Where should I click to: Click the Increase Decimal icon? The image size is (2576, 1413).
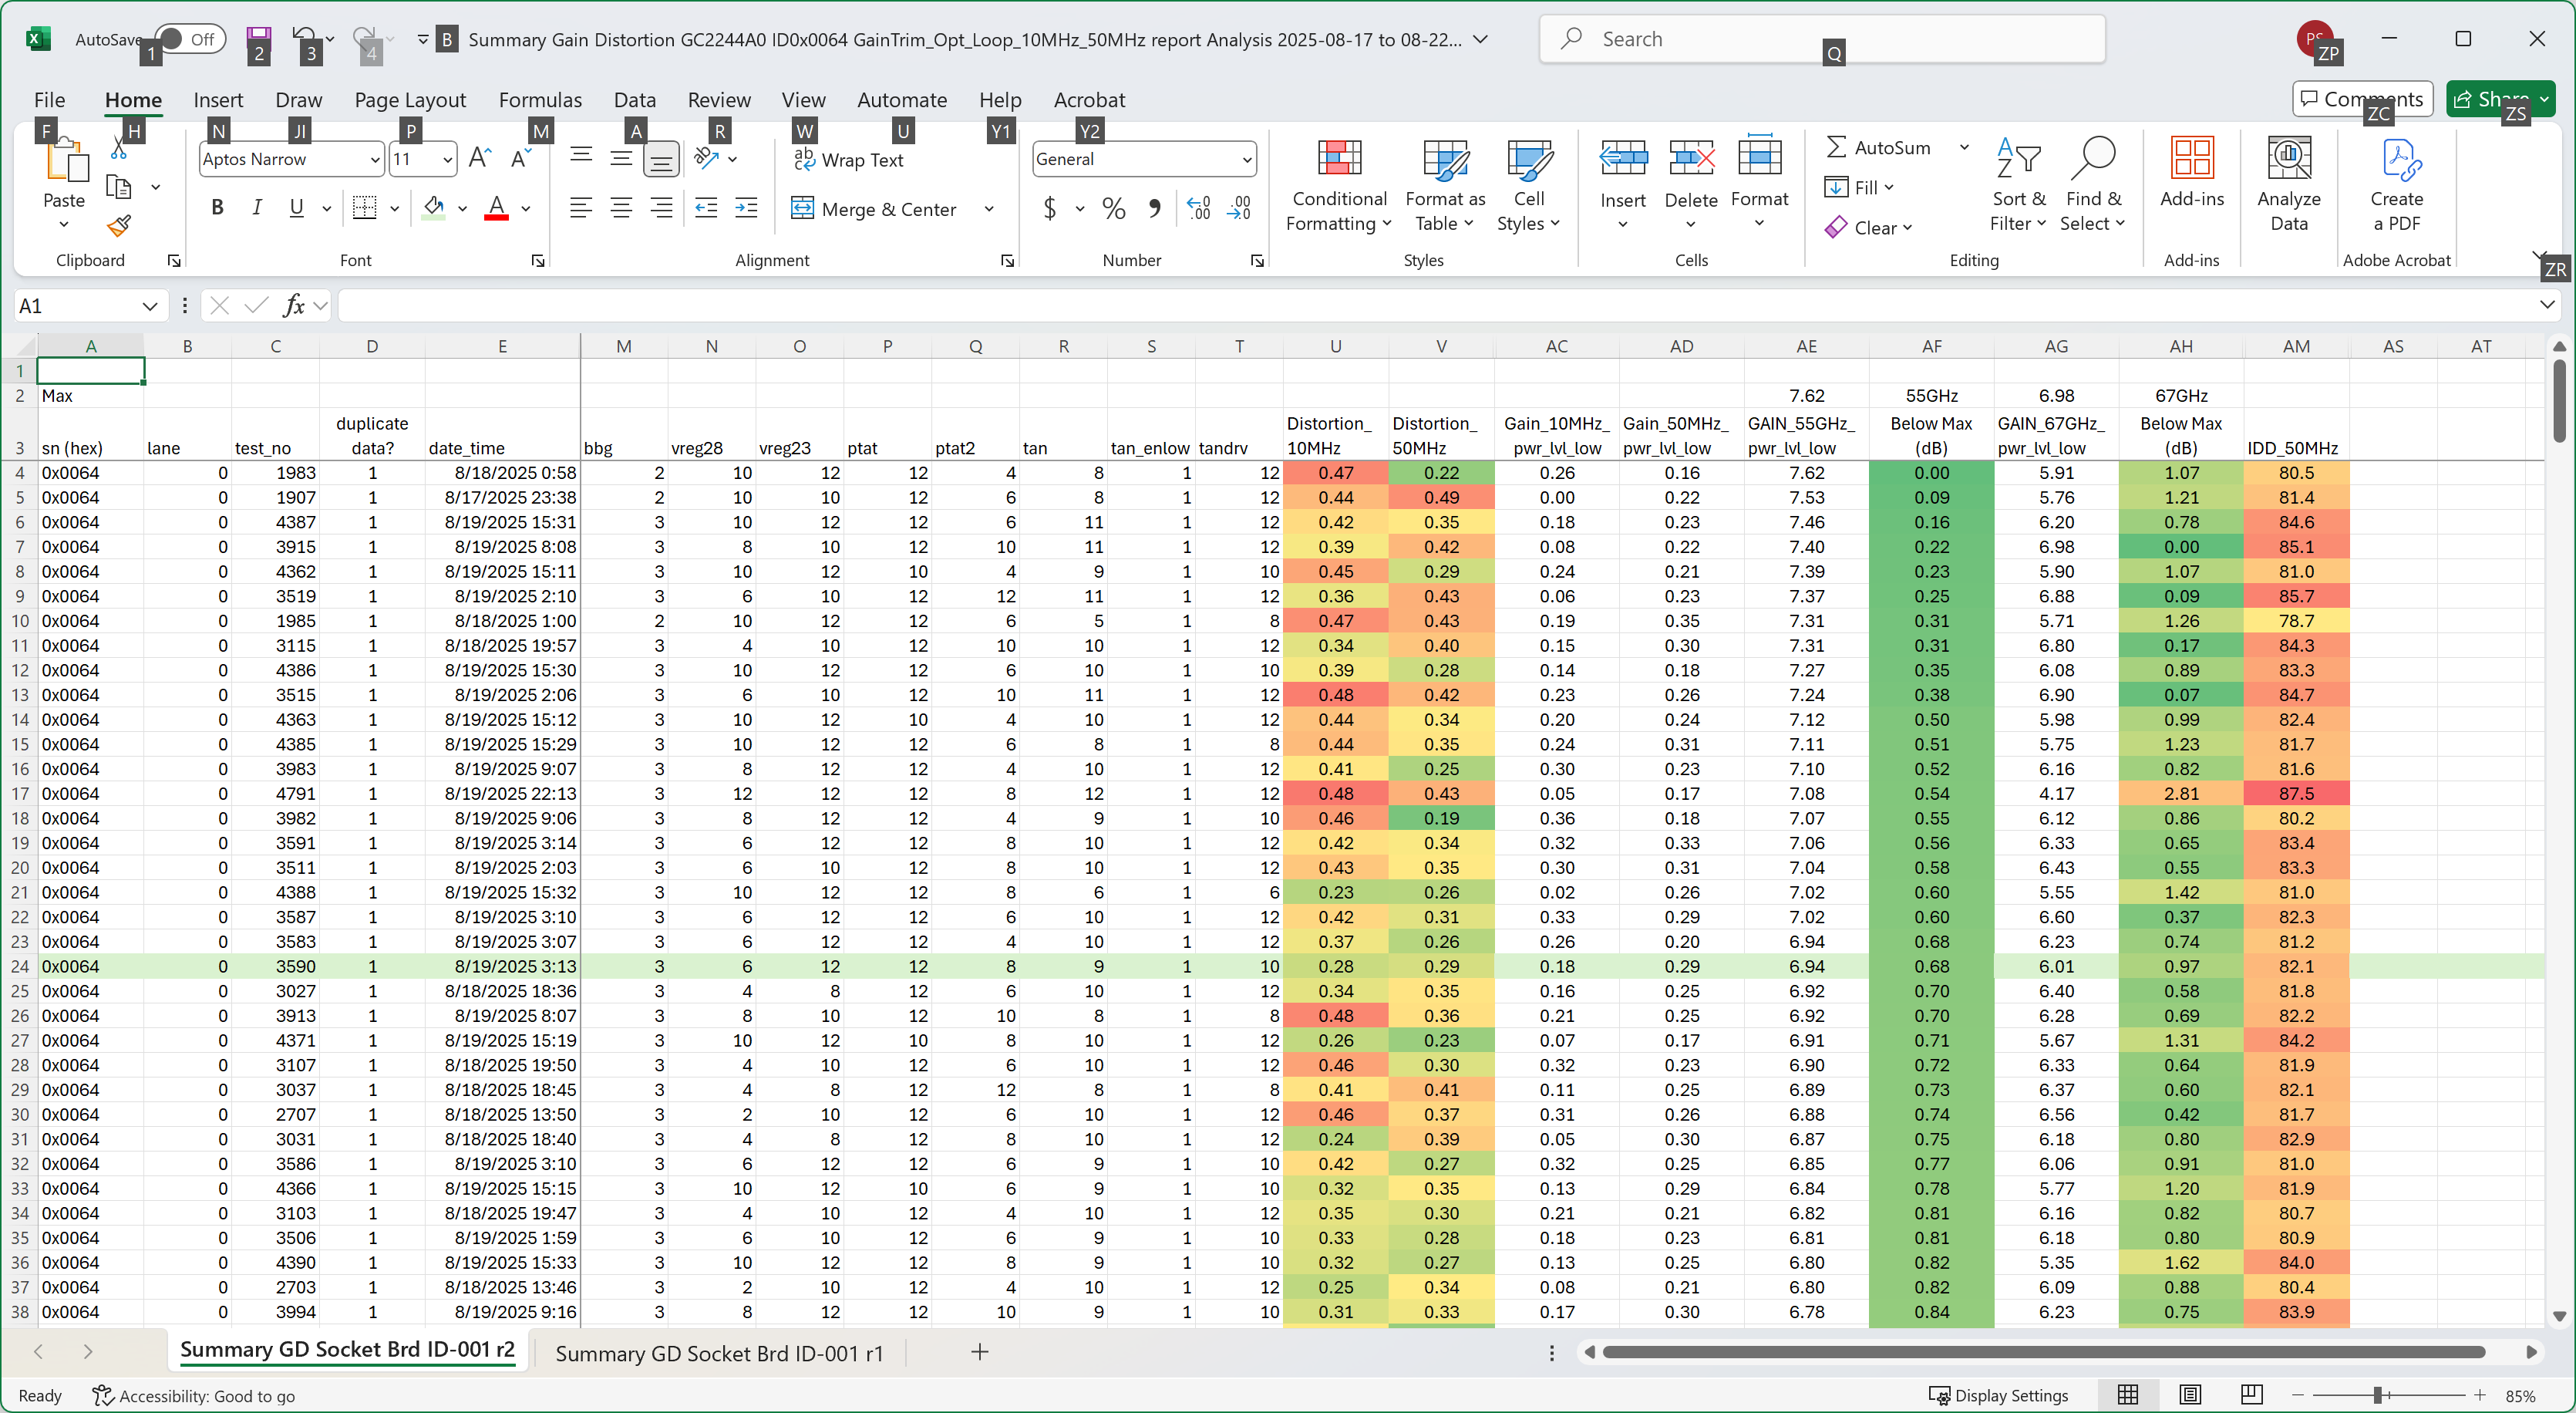(1198, 208)
